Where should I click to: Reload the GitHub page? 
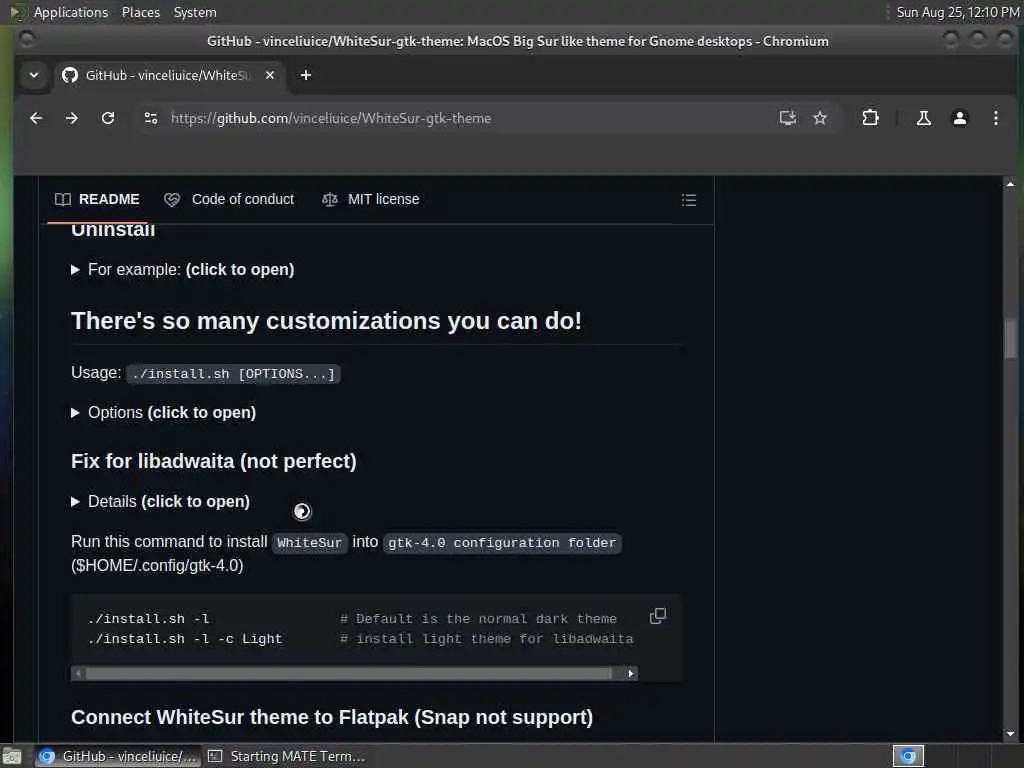[108, 118]
